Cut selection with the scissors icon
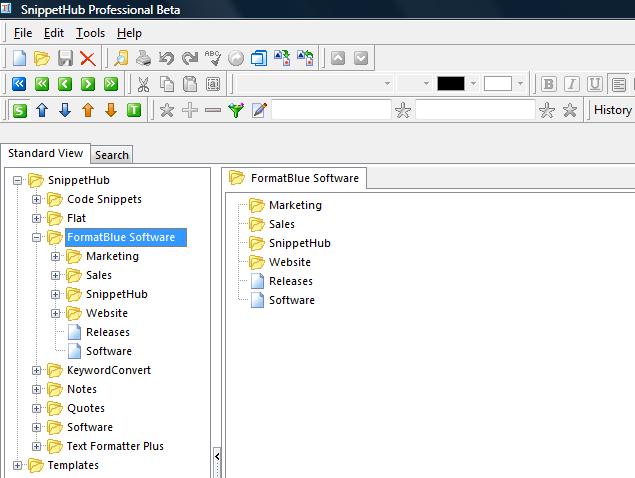The image size is (635, 478). [143, 84]
